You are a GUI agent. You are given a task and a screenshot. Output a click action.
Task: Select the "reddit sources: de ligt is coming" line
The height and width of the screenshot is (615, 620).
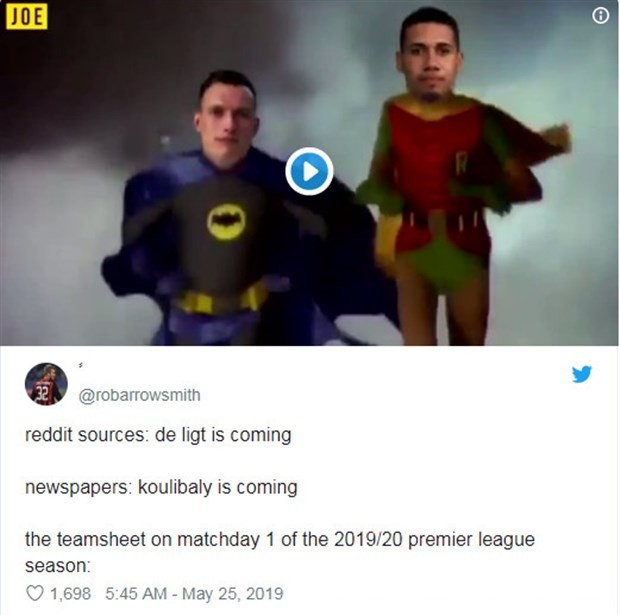158,435
